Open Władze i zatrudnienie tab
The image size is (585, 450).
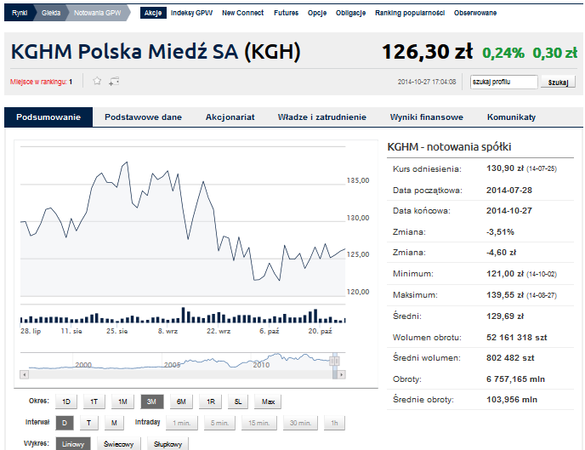[x=322, y=117]
